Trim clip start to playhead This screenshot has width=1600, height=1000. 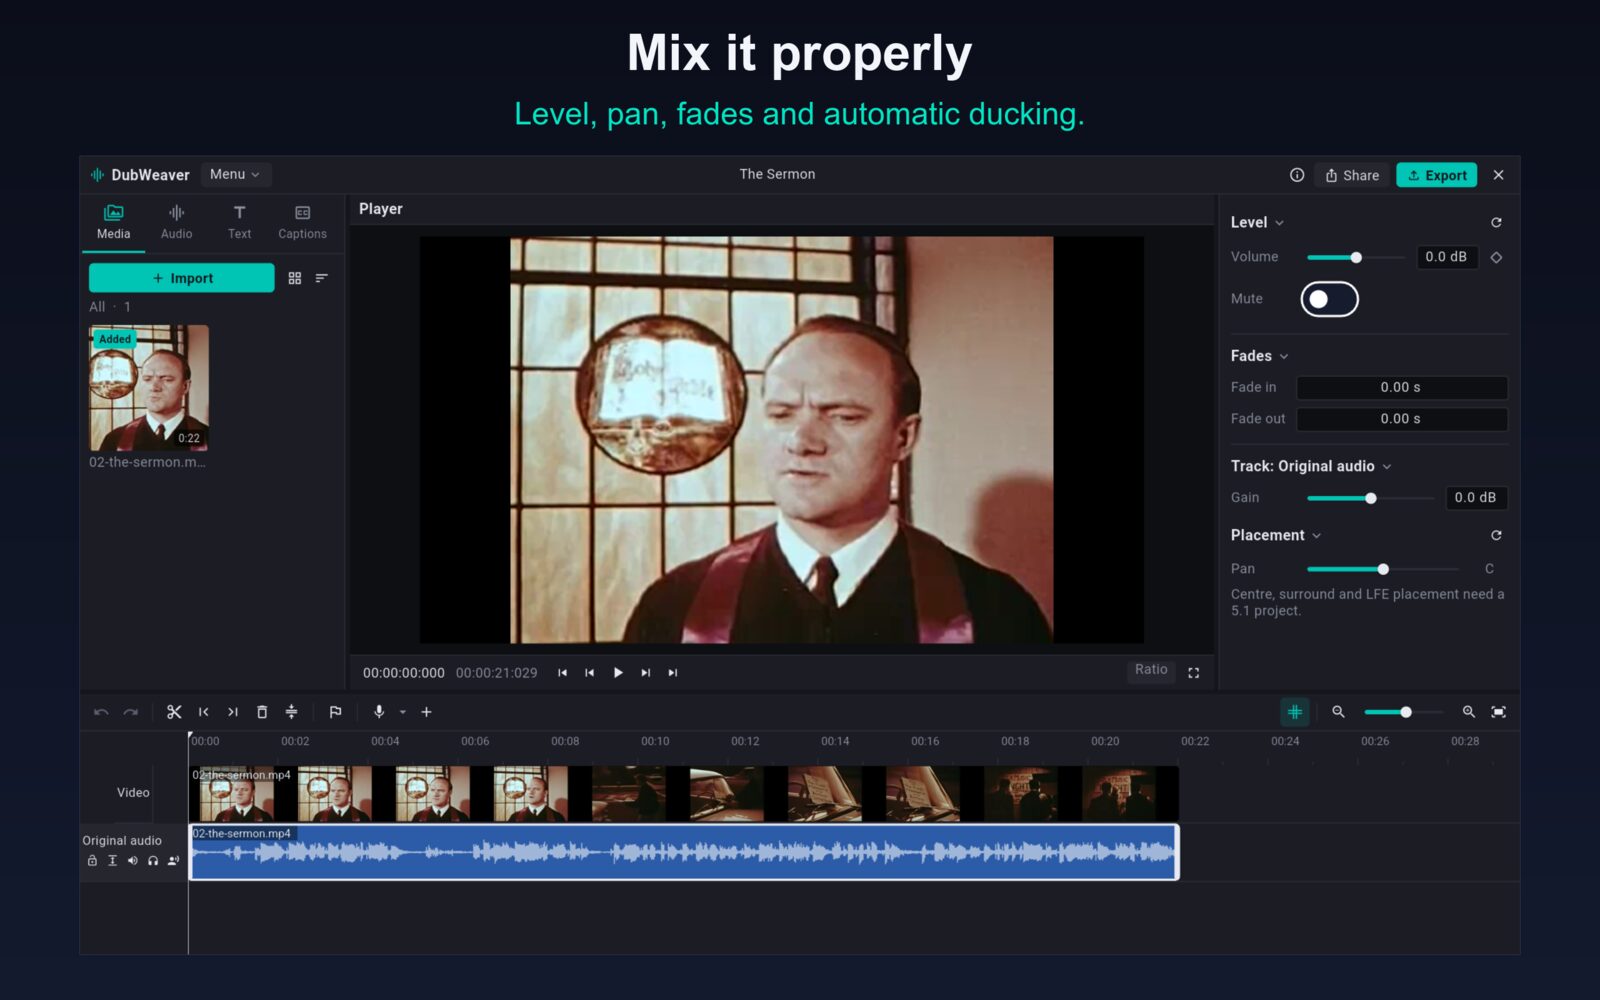203,712
